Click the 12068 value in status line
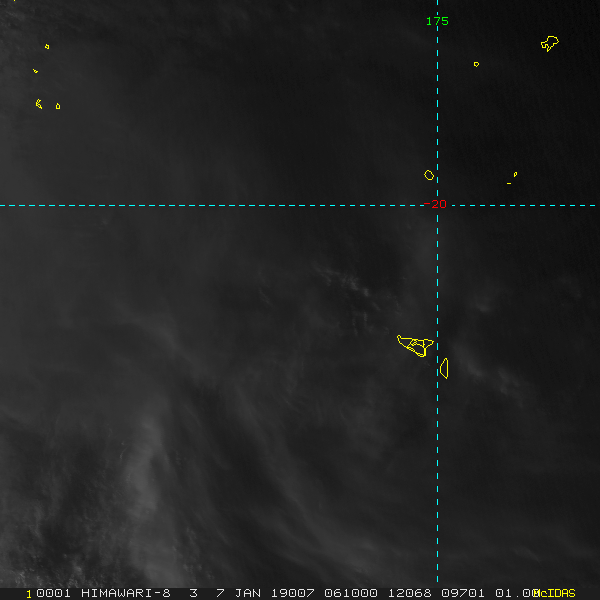This screenshot has width=600, height=600. tap(409, 593)
